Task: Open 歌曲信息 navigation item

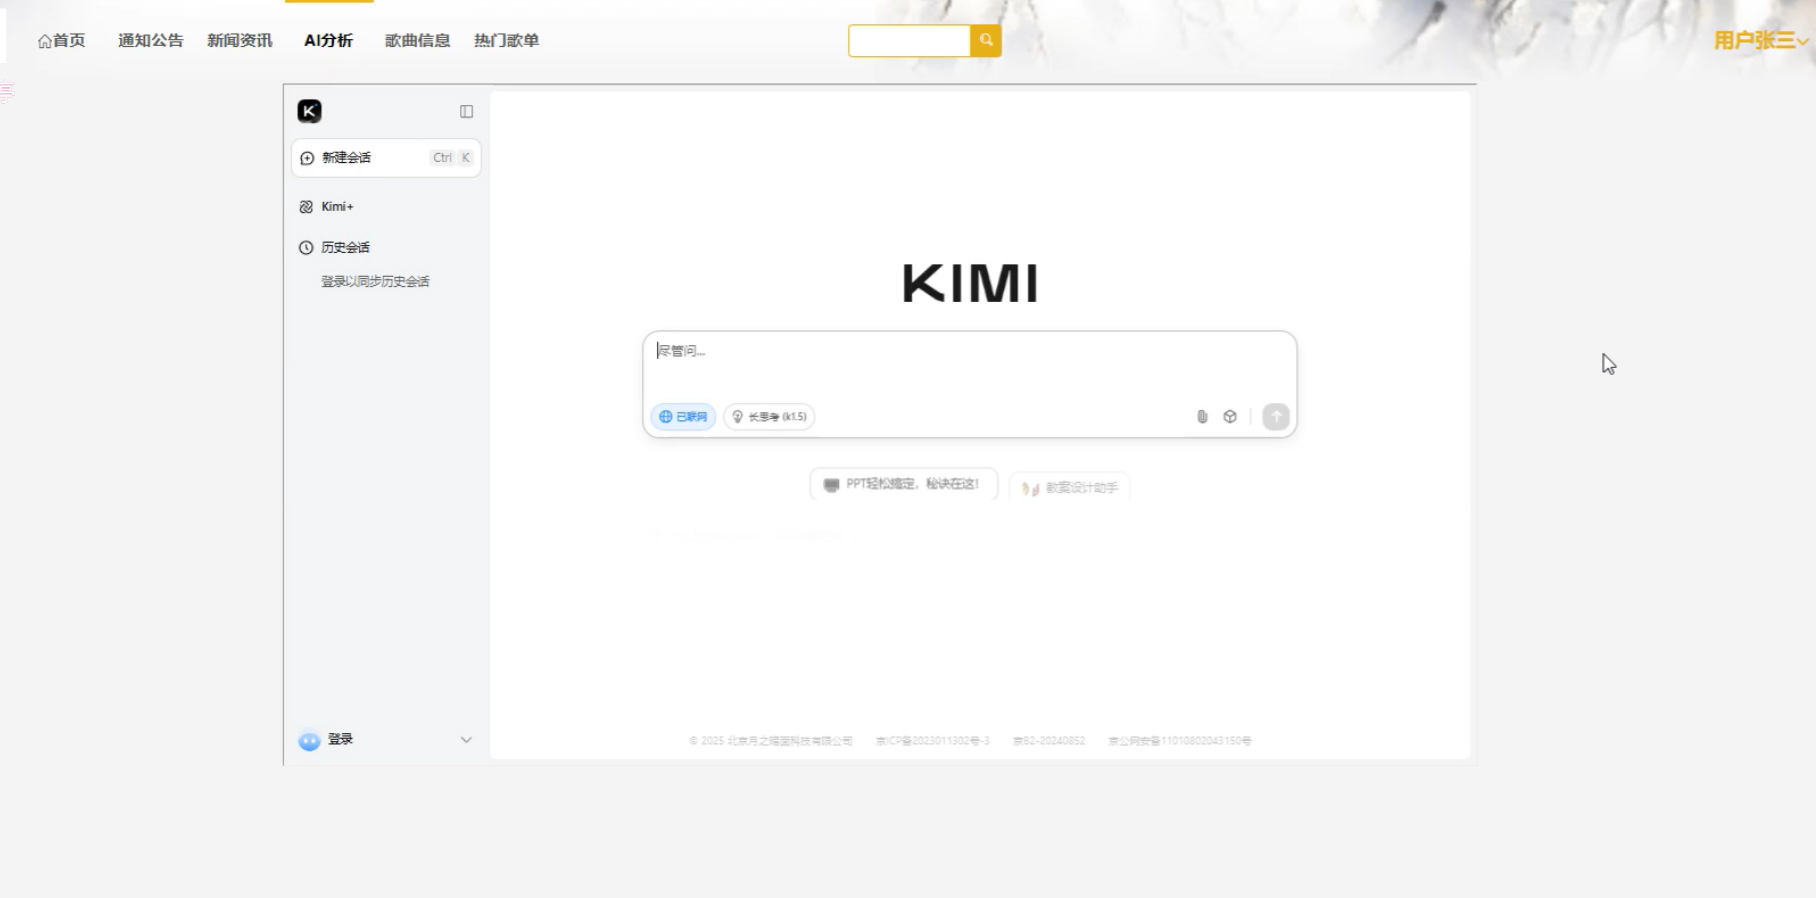Action: (418, 41)
